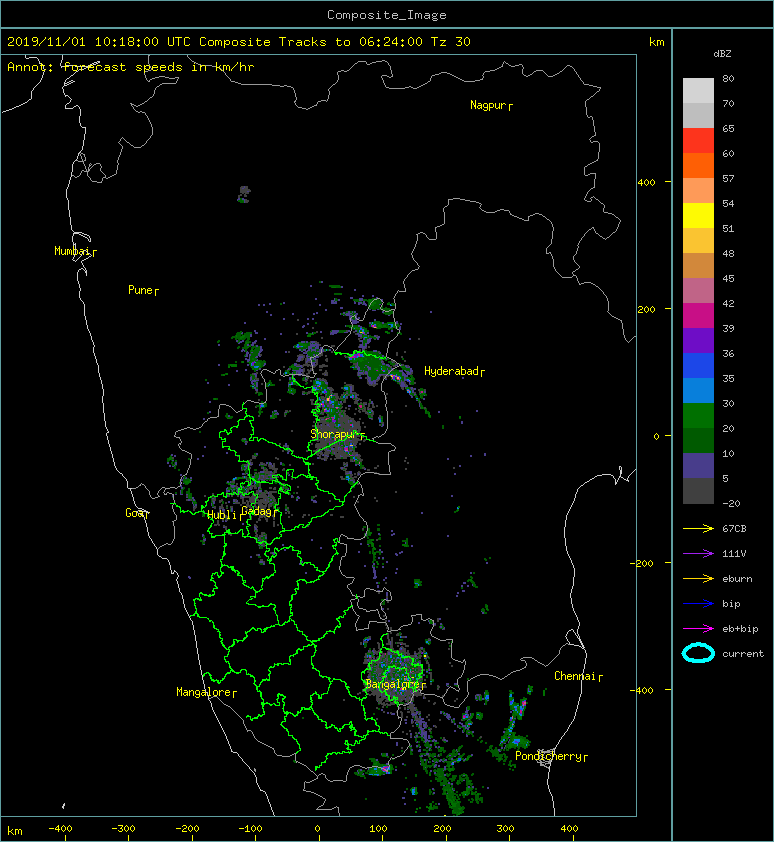Click the red 60 dBZ color swatch
Image resolution: width=774 pixels, height=842 pixels.
tap(698, 140)
